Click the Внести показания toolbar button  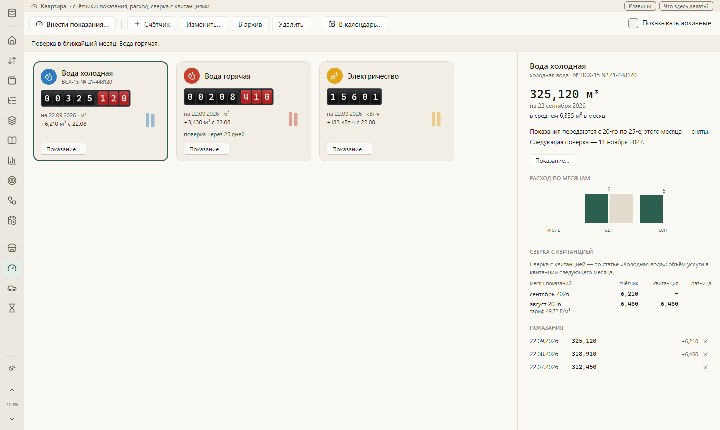point(73,24)
